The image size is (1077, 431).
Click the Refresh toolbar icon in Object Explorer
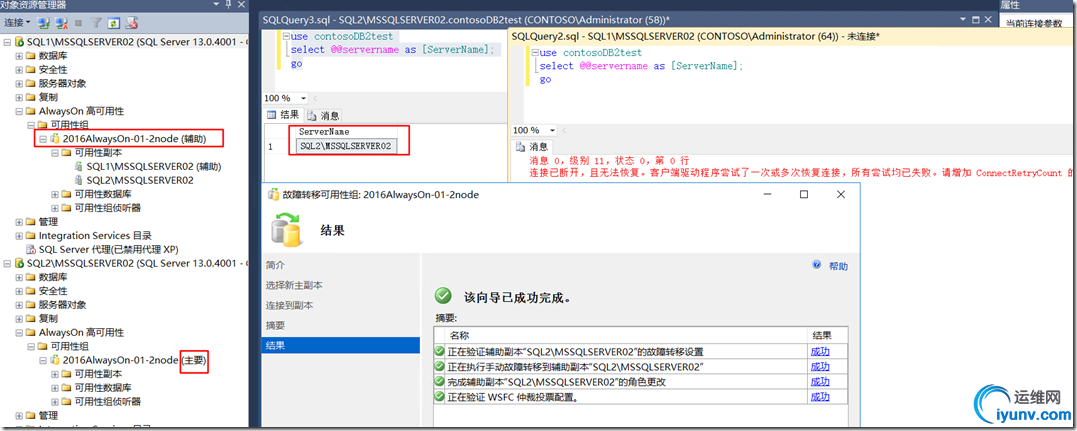tap(113, 23)
